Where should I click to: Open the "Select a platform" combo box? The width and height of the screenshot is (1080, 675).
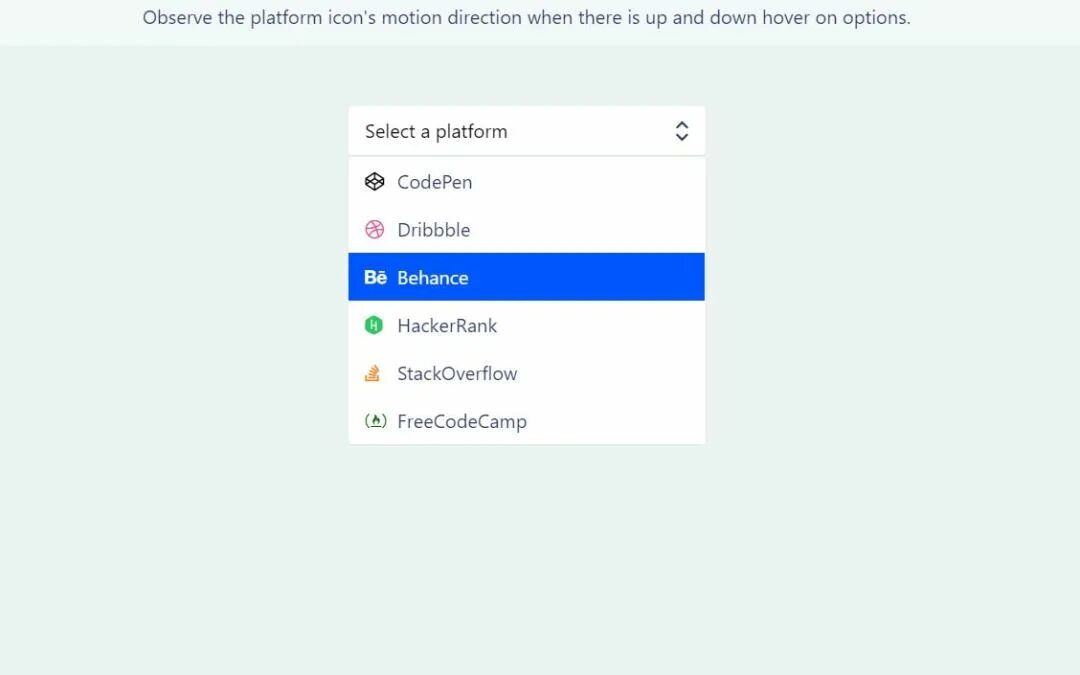[500, 131]
